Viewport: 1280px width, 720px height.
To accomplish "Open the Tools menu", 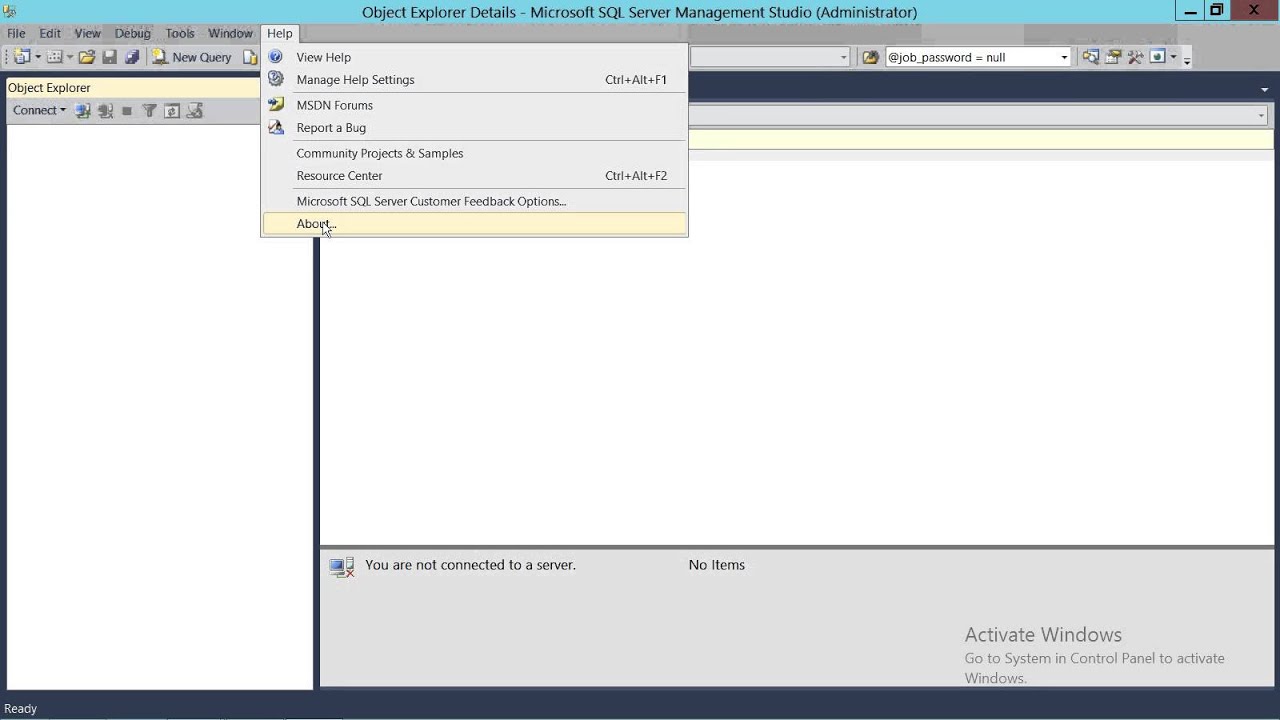I will (180, 33).
